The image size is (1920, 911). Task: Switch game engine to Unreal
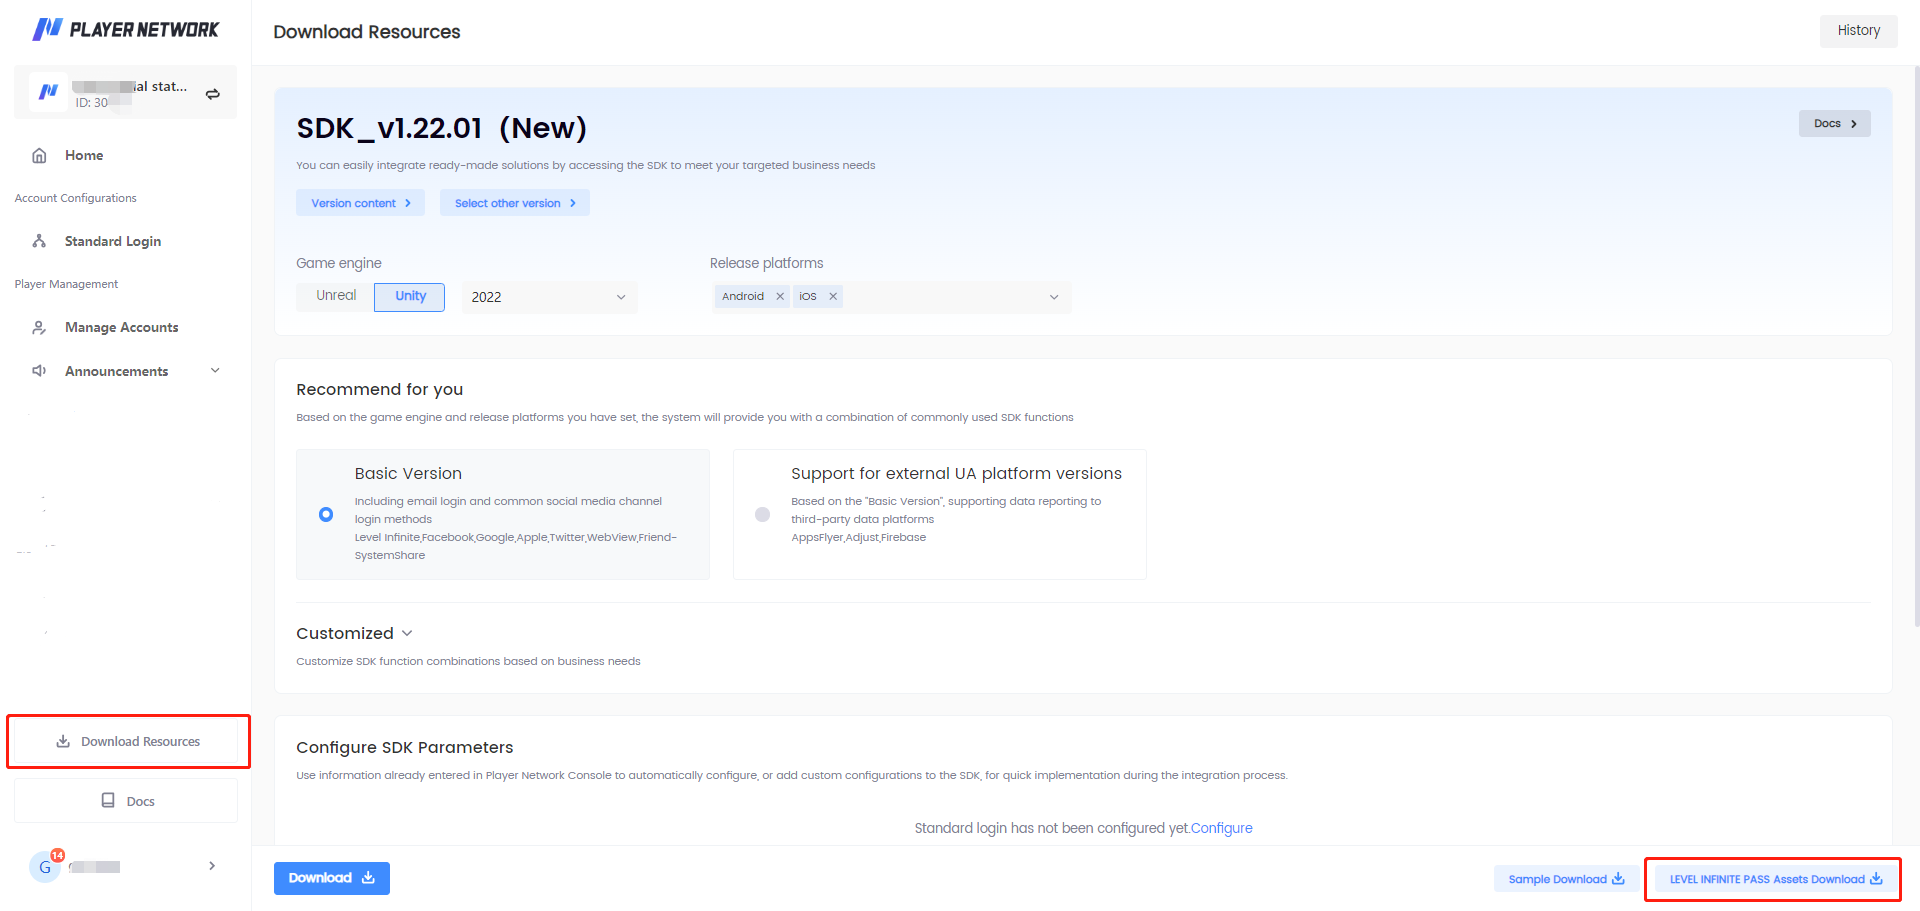(336, 296)
